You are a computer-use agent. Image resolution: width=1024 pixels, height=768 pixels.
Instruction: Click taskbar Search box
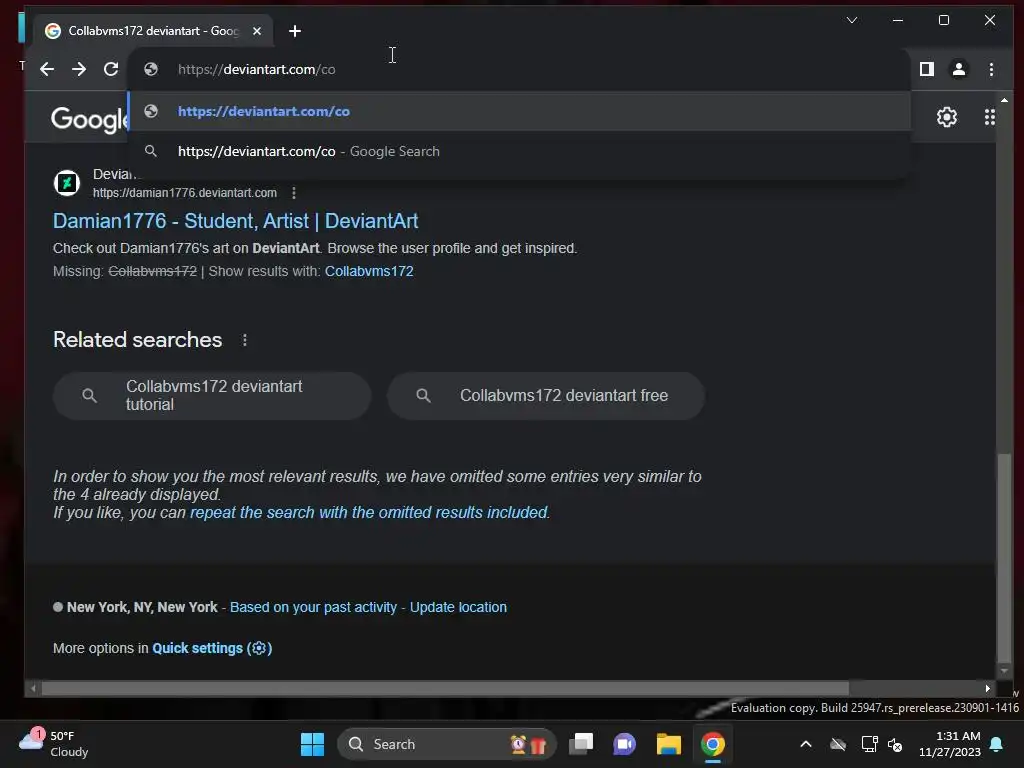pos(446,744)
